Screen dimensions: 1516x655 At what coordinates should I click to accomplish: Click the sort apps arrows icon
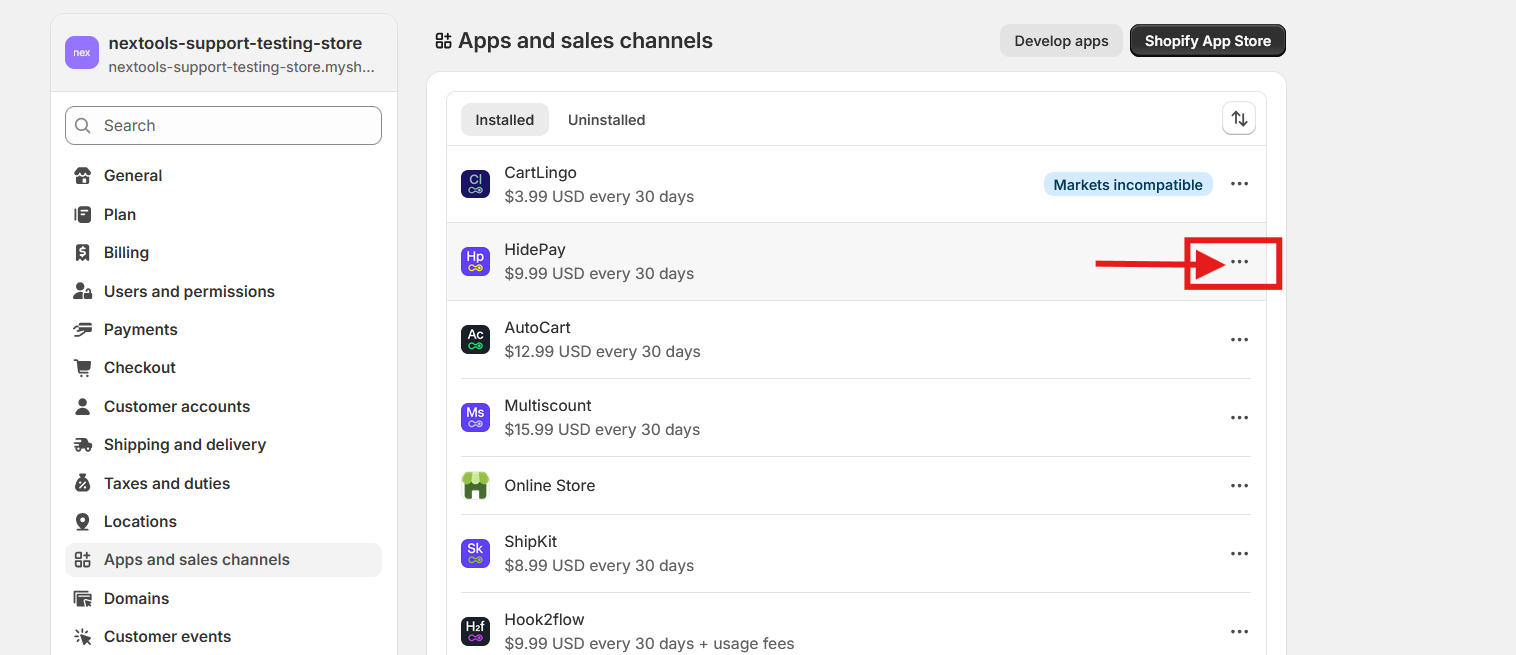click(x=1239, y=119)
